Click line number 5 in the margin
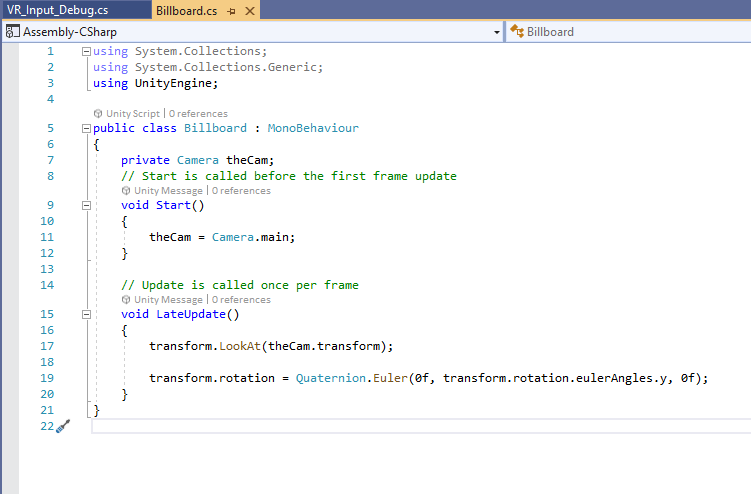The image size is (751, 494). [x=50, y=128]
